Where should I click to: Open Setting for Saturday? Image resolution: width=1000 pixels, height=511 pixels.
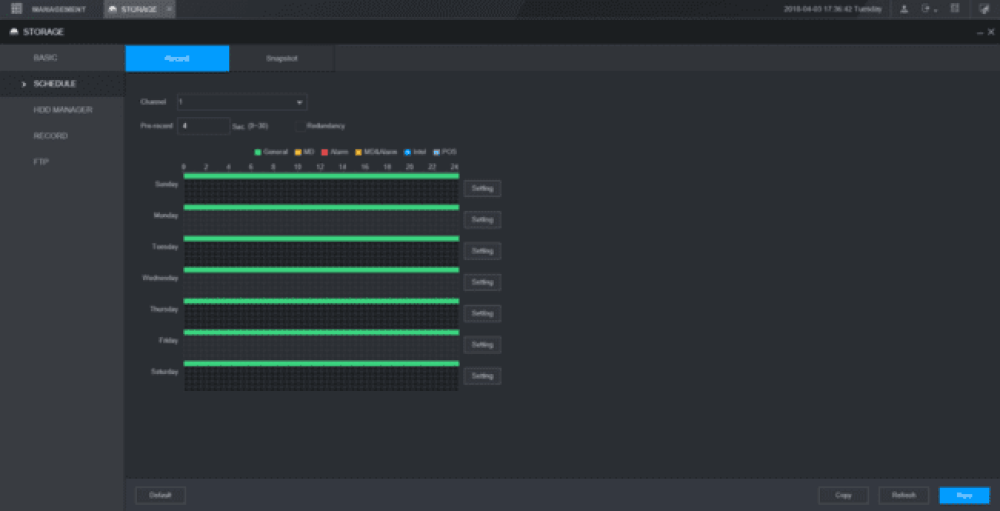click(482, 376)
